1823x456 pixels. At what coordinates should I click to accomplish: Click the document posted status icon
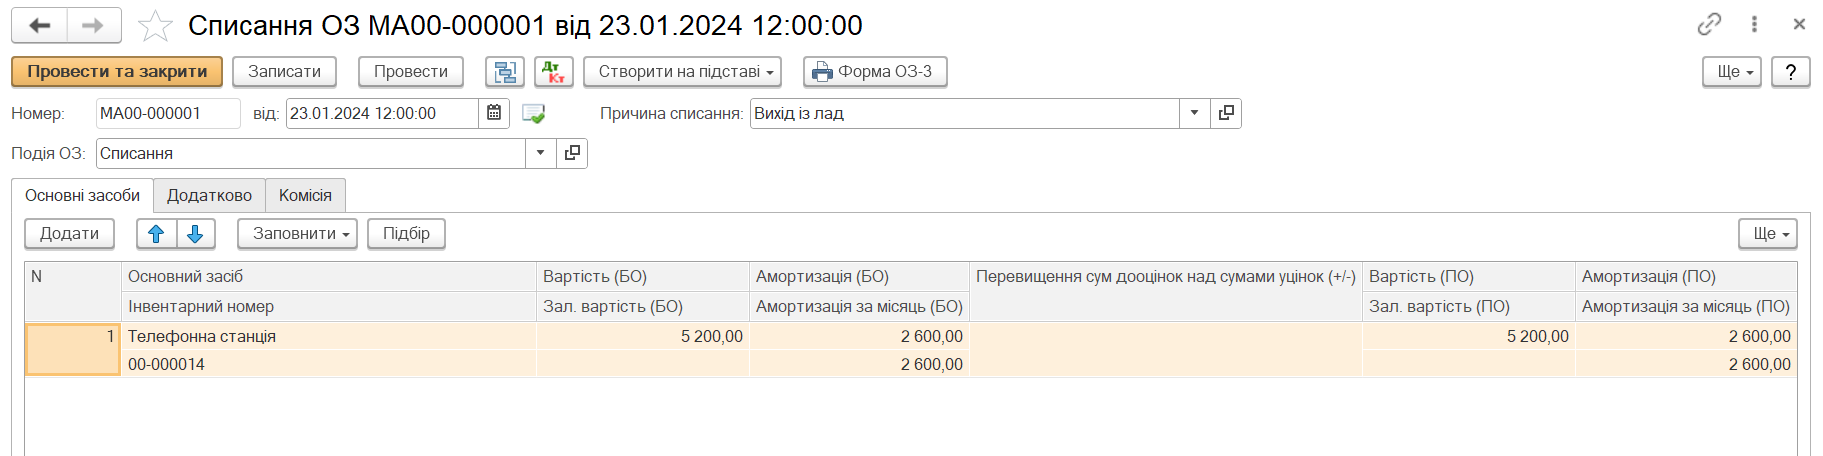coord(534,114)
